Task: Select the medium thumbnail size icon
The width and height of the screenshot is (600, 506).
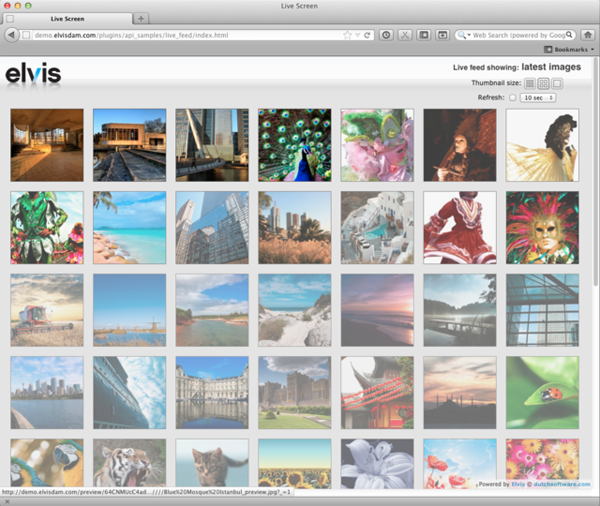Action: tap(544, 83)
